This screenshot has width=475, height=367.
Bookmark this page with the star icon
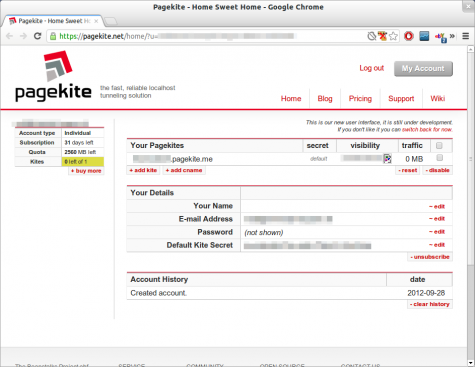click(394, 36)
